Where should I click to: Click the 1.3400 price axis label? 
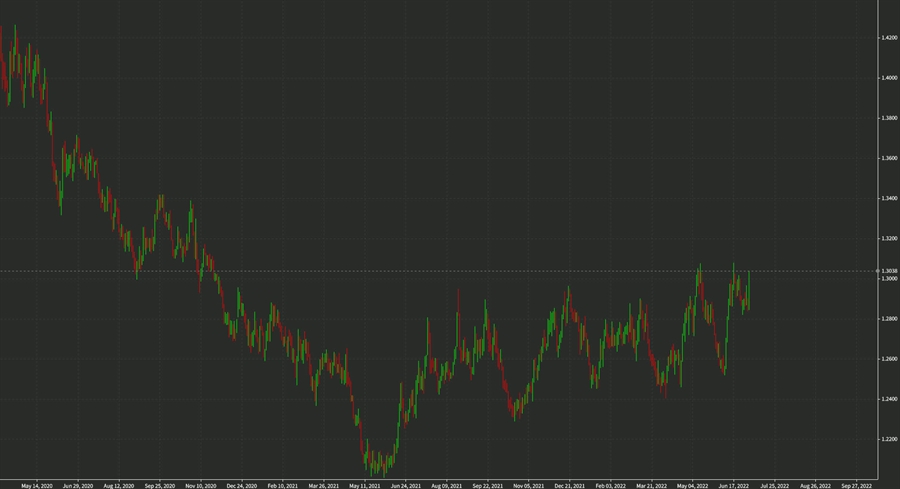889,199
